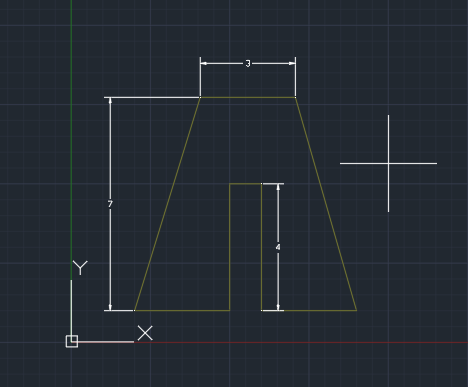Select the left vertical line of the slot
Screen dimensions: 468x387
(230, 247)
